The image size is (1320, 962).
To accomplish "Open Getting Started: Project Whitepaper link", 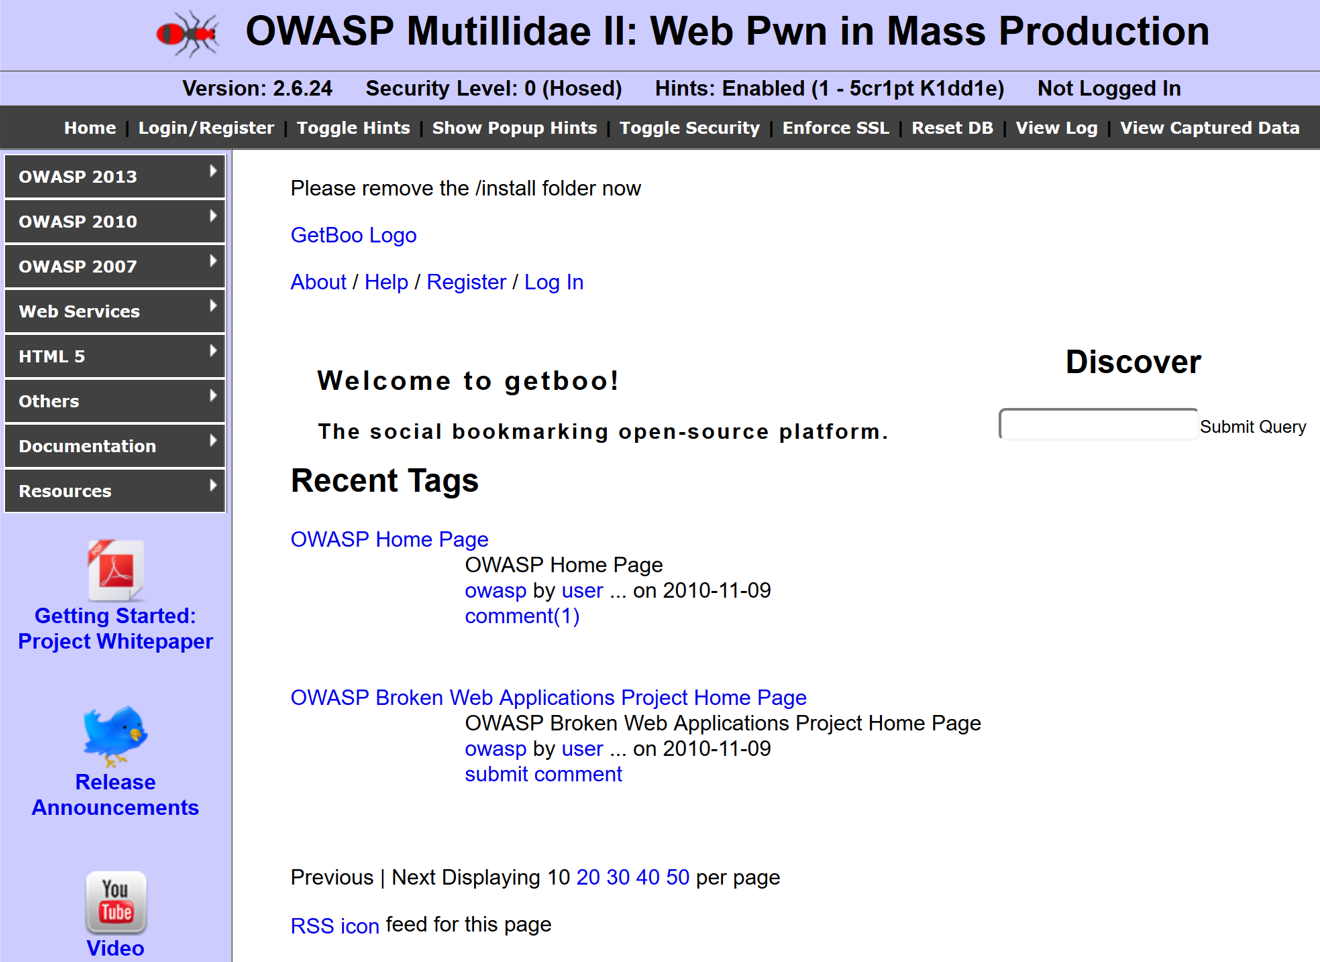I will click(x=115, y=628).
